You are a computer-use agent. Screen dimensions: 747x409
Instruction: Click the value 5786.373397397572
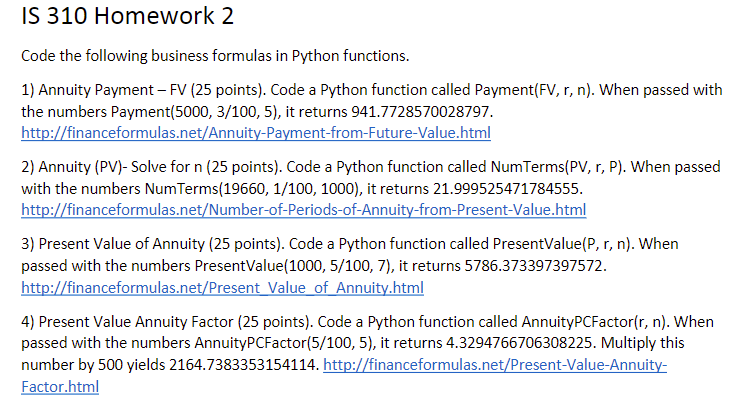pyautogui.click(x=535, y=265)
